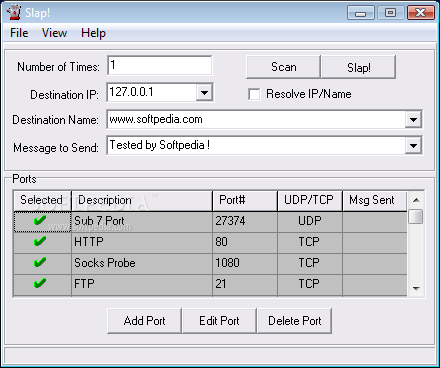Click the port number 27374 cell
440x368 pixels.
[245, 222]
